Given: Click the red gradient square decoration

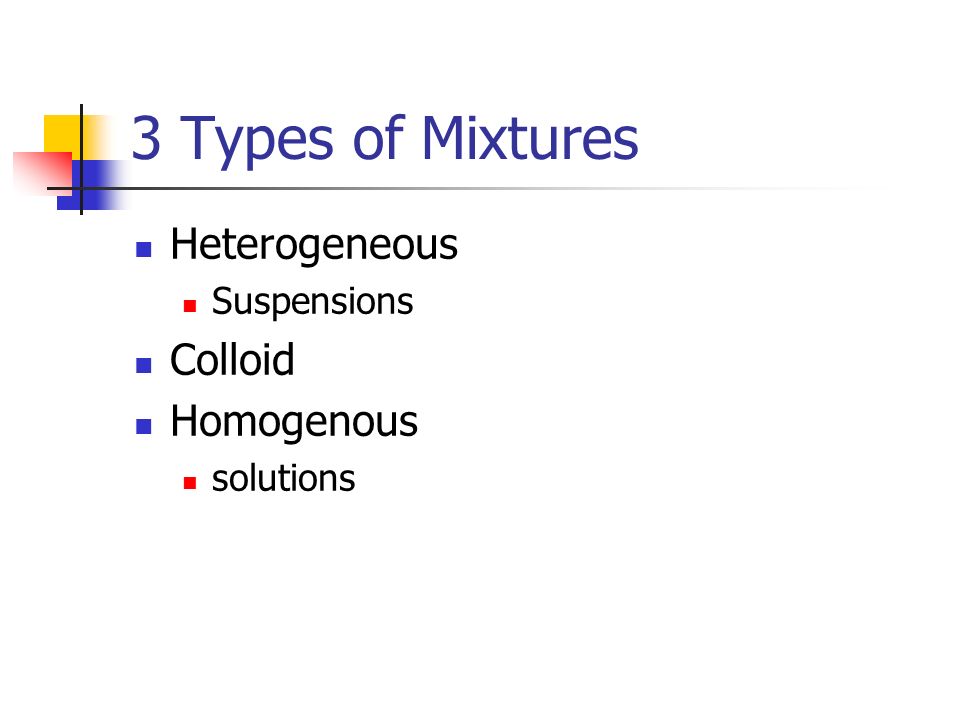Looking at the screenshot, I should point(42,173).
